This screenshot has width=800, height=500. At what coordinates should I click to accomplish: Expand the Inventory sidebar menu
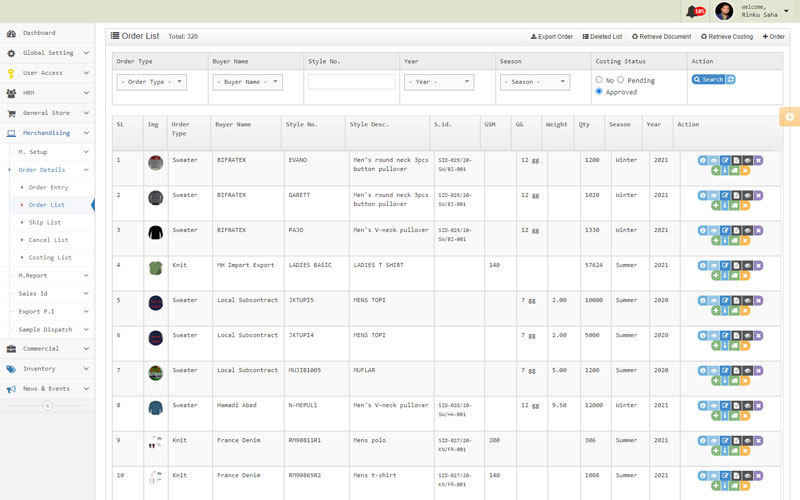click(47, 368)
